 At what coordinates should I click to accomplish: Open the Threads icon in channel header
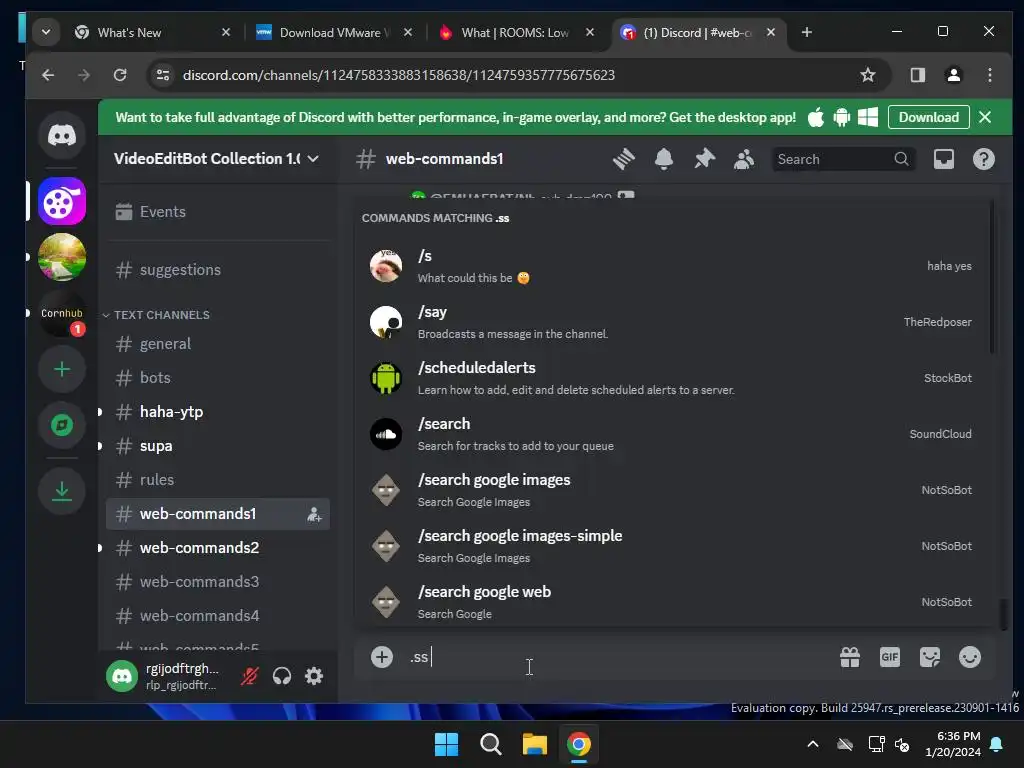tap(624, 159)
